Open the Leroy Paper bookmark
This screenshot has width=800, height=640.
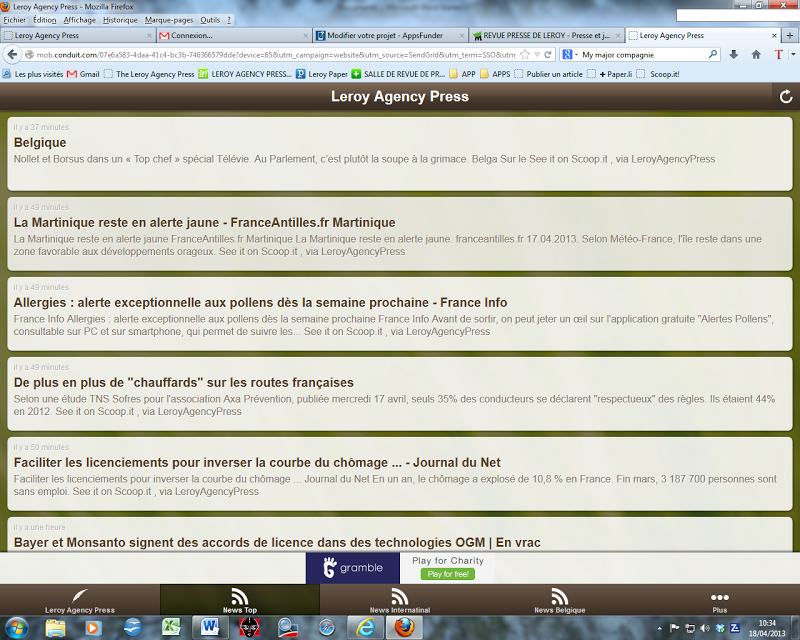[x=322, y=74]
